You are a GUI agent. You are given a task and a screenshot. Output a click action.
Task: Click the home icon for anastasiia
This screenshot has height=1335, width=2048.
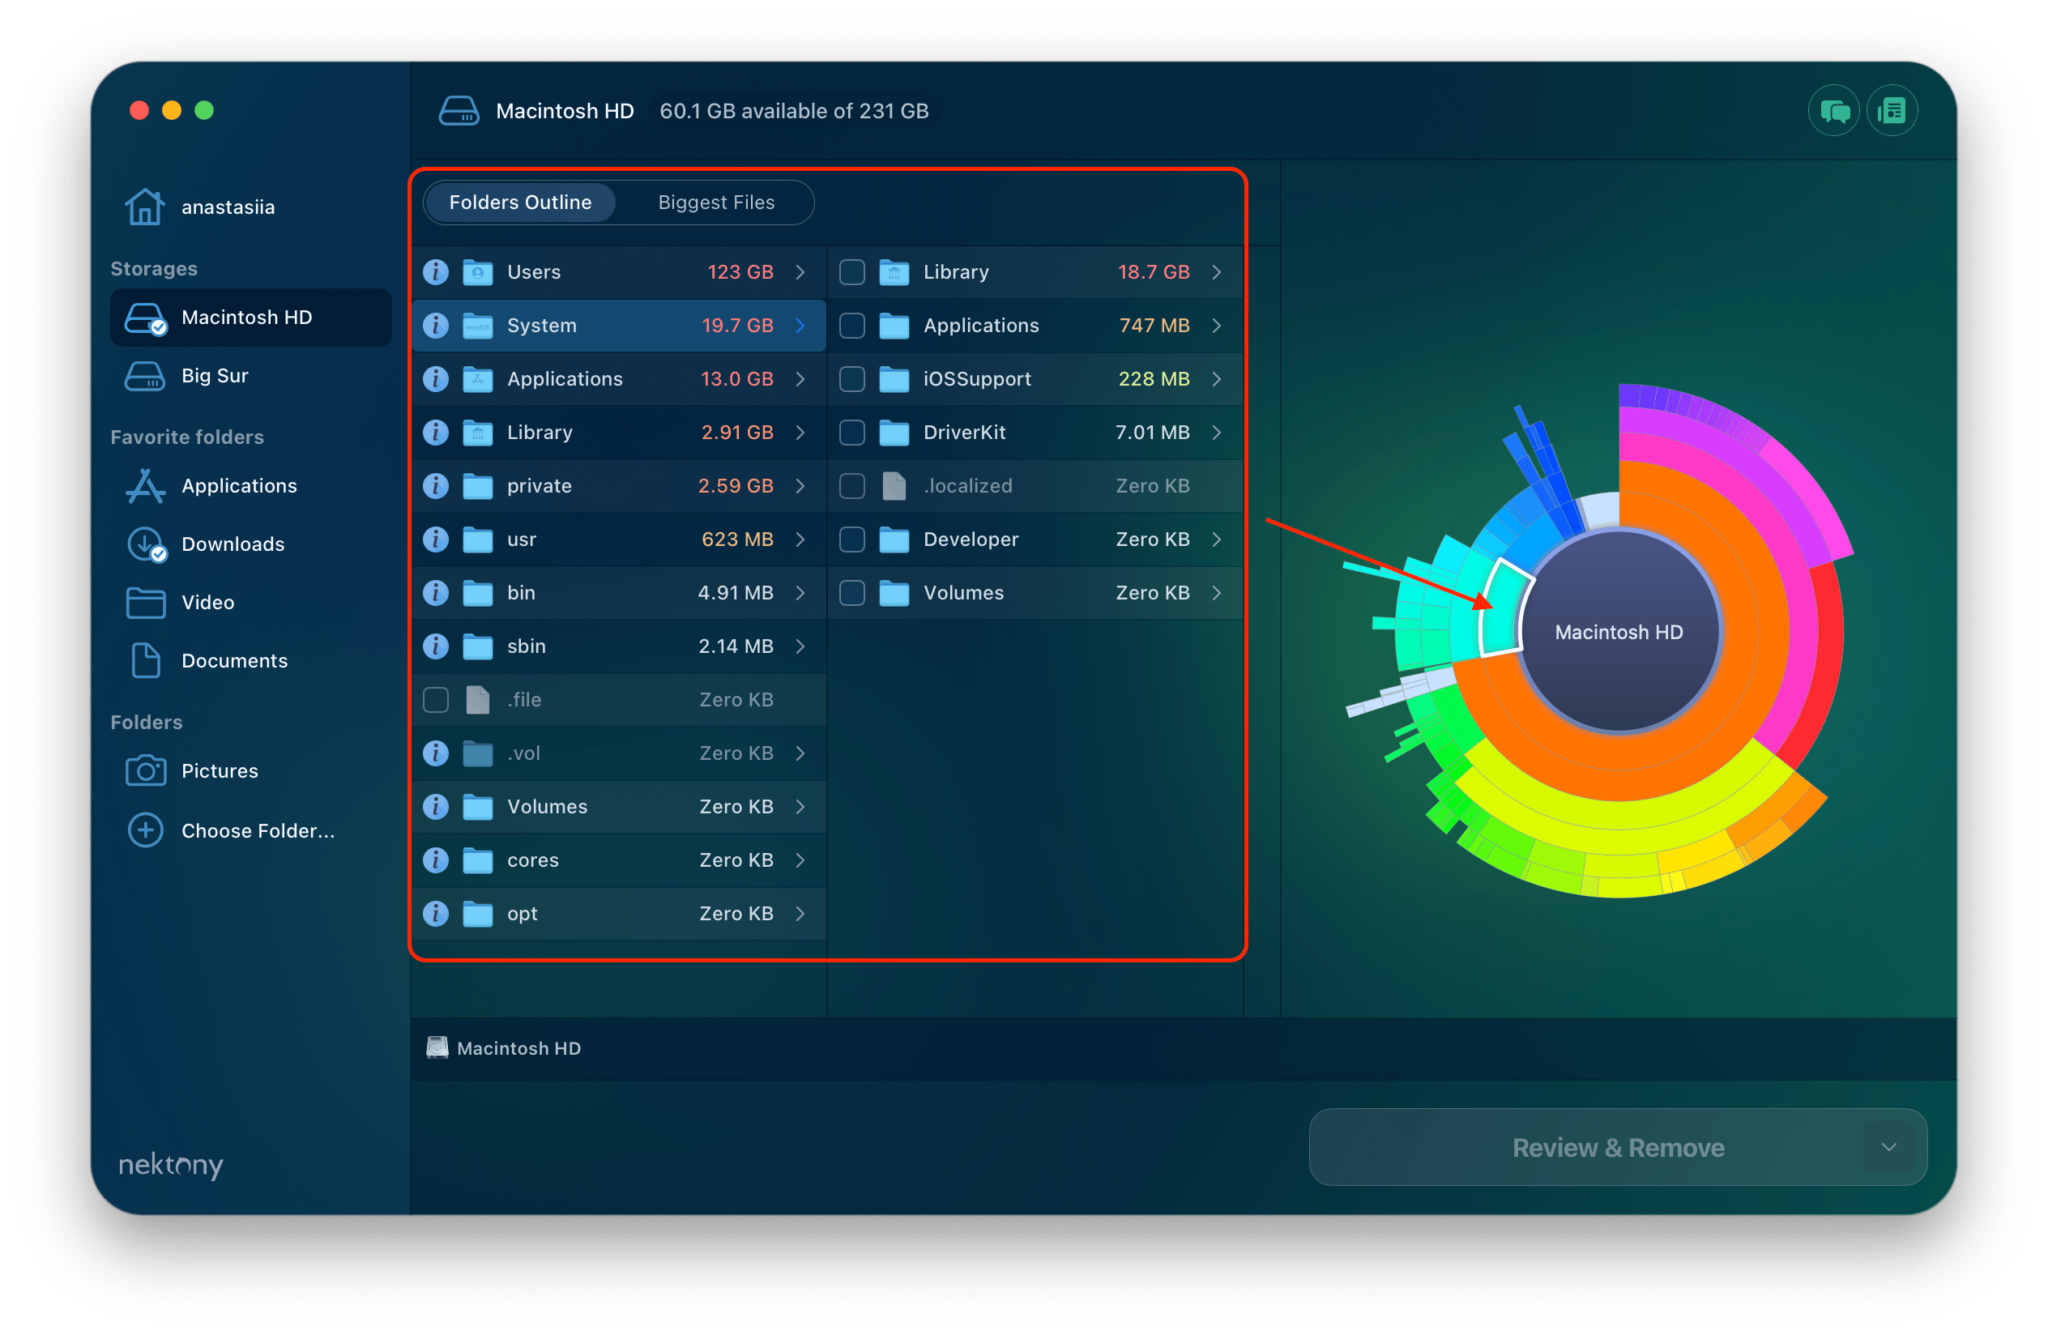coord(146,206)
